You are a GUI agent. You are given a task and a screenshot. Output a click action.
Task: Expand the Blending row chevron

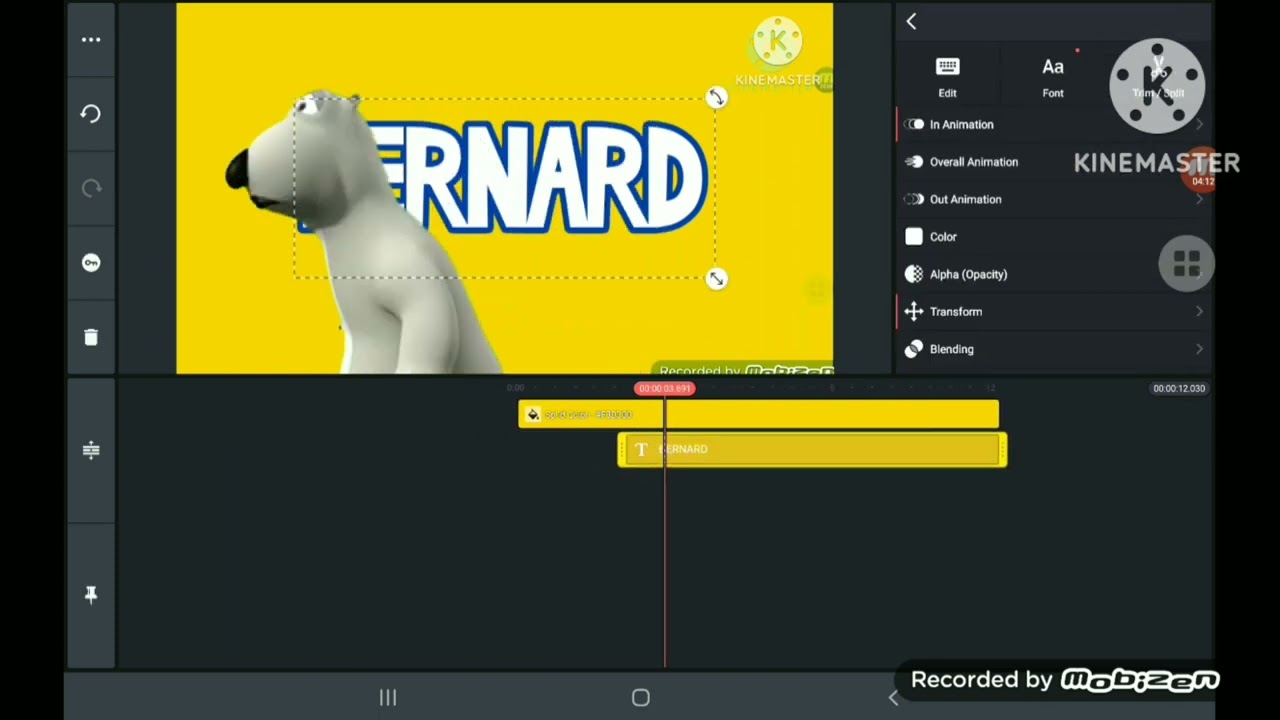point(1199,349)
